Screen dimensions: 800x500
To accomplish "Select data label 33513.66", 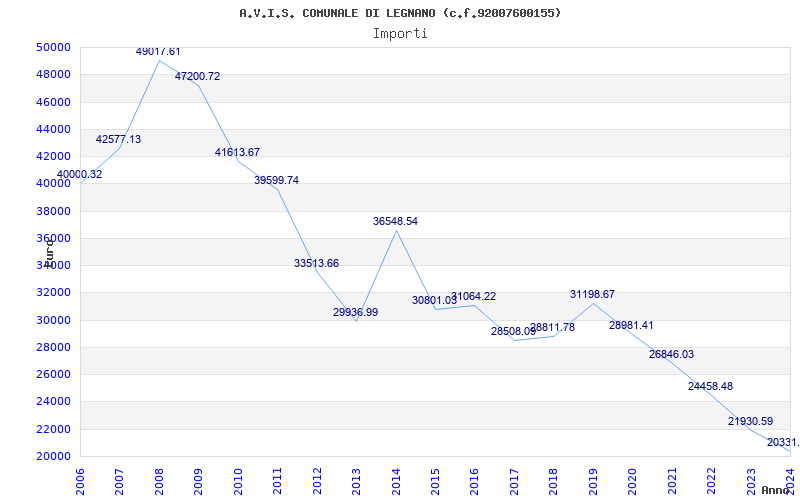I will tap(316, 263).
